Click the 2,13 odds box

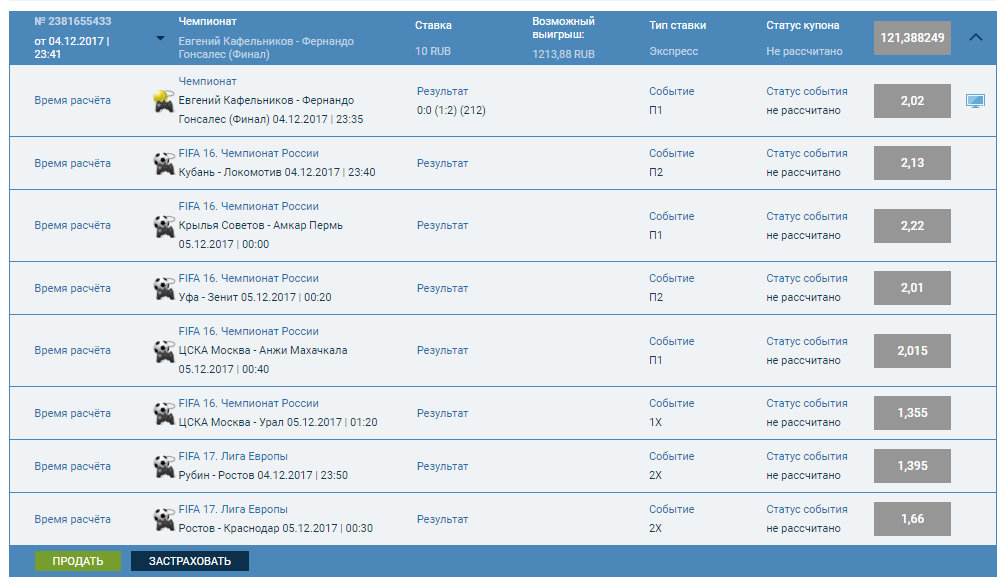[x=912, y=163]
